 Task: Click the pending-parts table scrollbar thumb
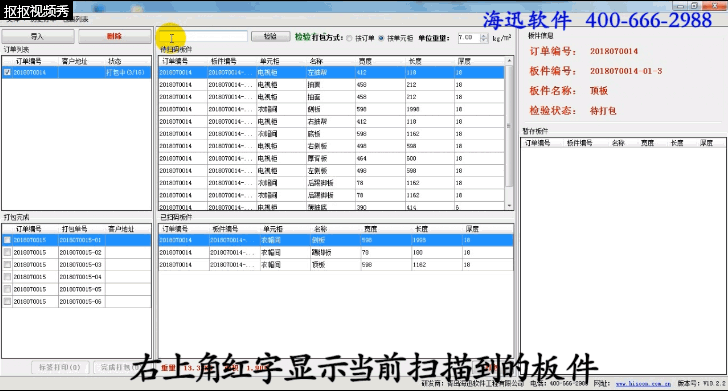pos(509,125)
